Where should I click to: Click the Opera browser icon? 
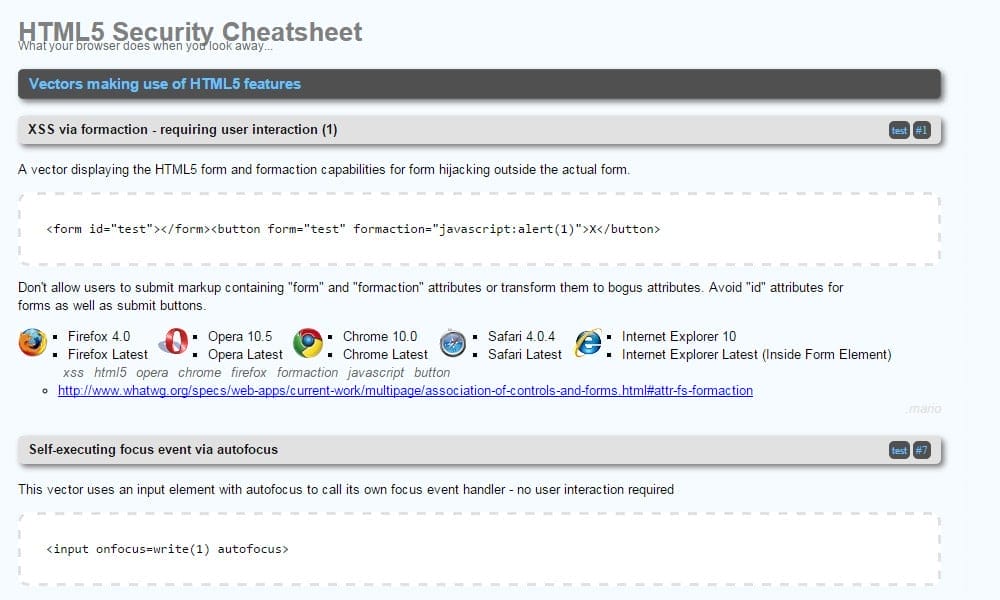pos(174,343)
